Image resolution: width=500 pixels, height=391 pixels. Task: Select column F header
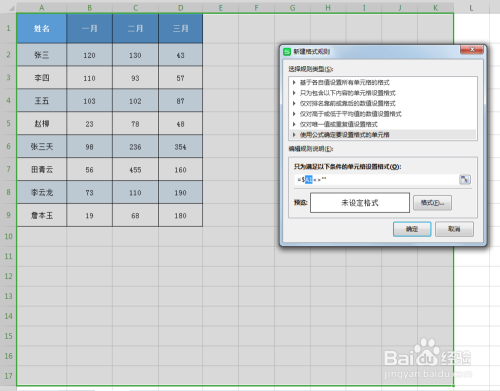pyautogui.click(x=257, y=8)
